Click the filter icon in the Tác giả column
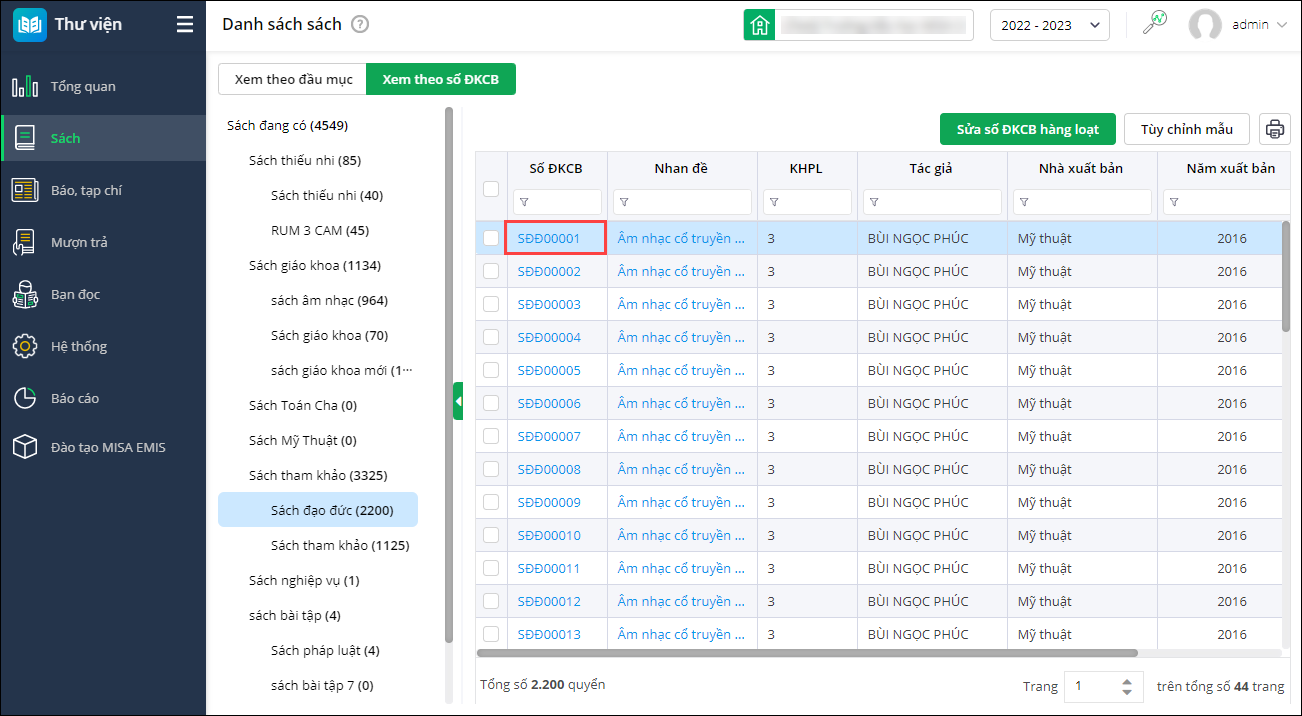Screen dimensions: 1302x716 [x=874, y=203]
